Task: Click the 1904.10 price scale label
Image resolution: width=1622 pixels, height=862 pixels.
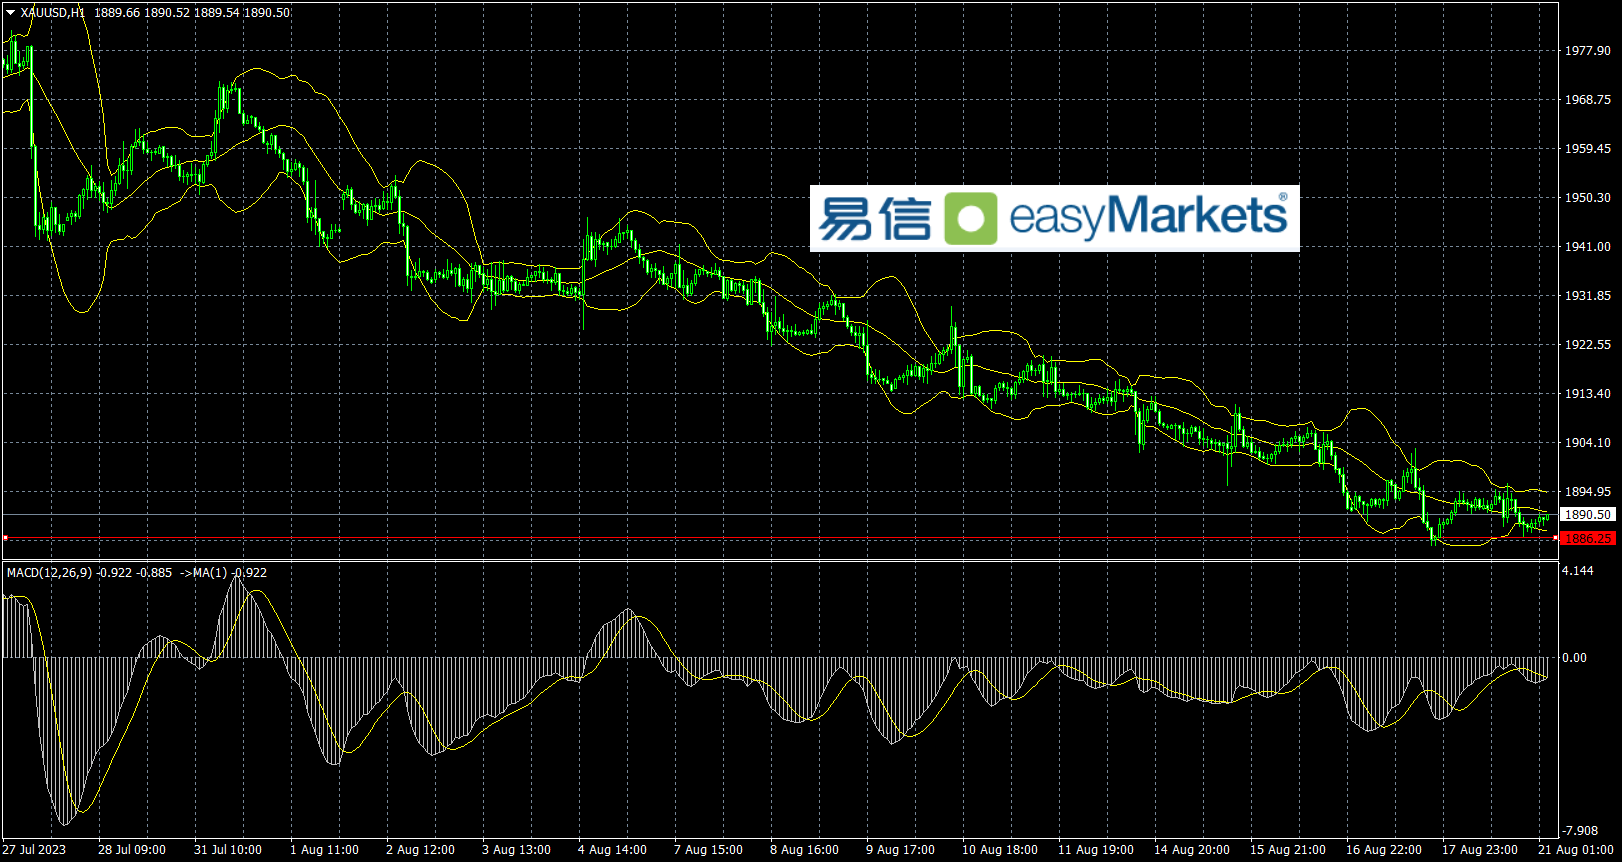Action: 1587,443
